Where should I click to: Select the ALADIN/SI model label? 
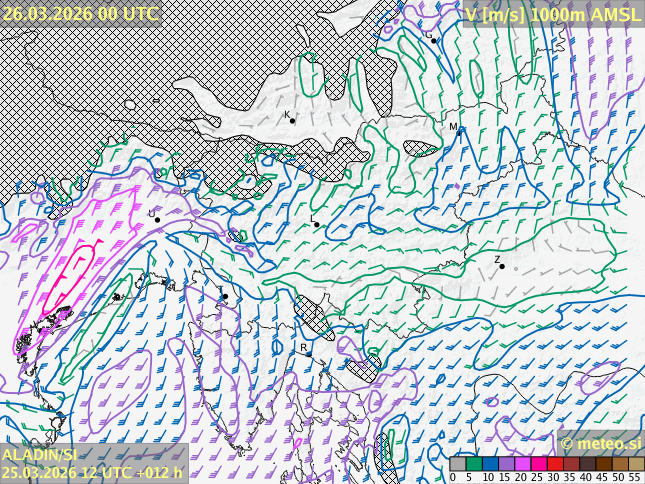pyautogui.click(x=40, y=455)
